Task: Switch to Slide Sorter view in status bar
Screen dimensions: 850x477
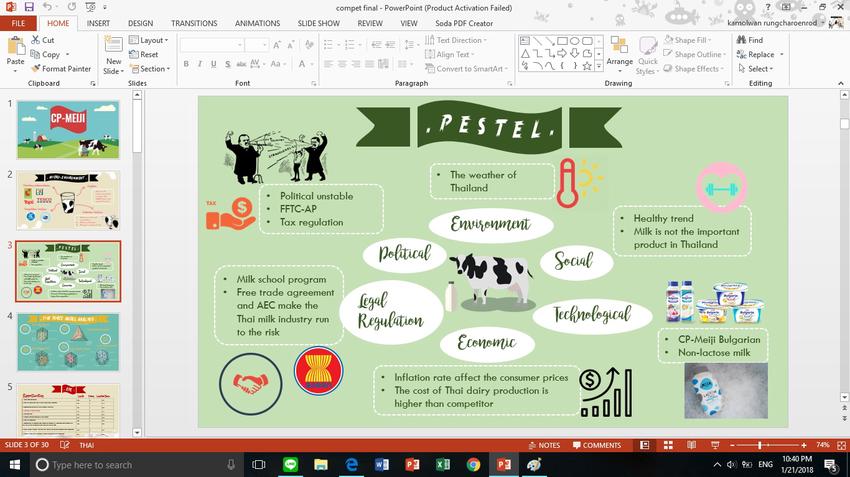Action: tap(668, 445)
